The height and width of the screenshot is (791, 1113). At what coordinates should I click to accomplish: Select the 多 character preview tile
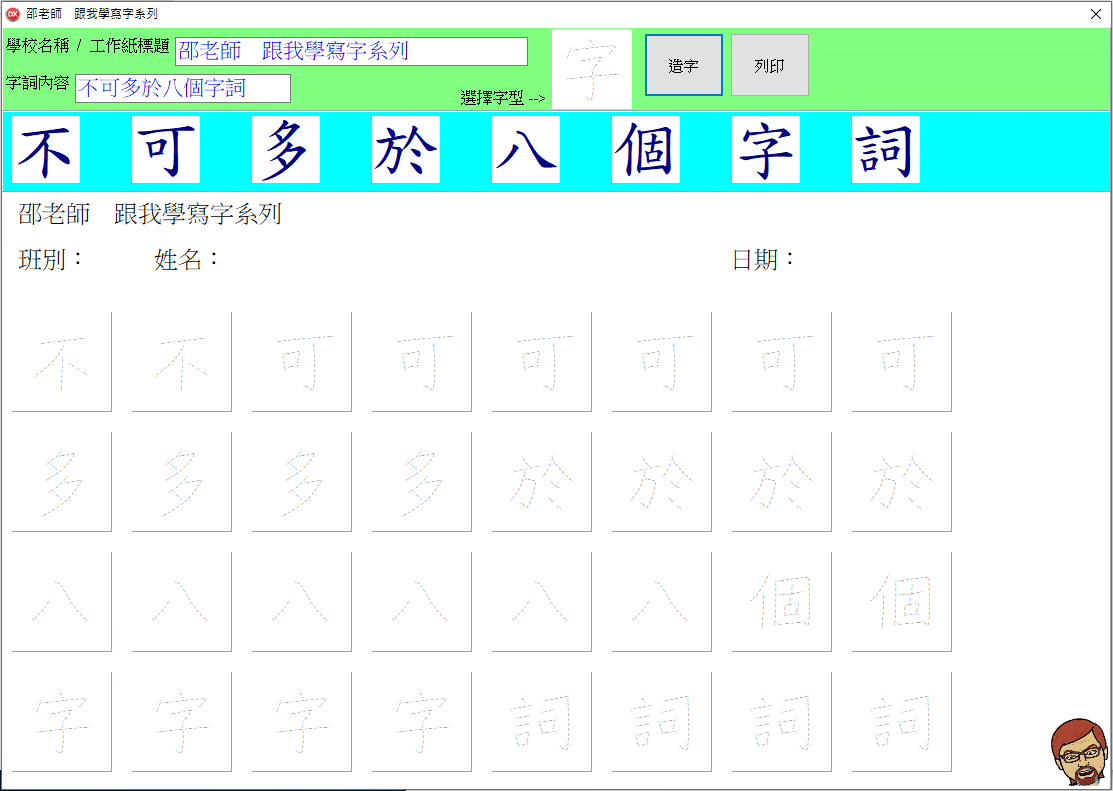285,148
